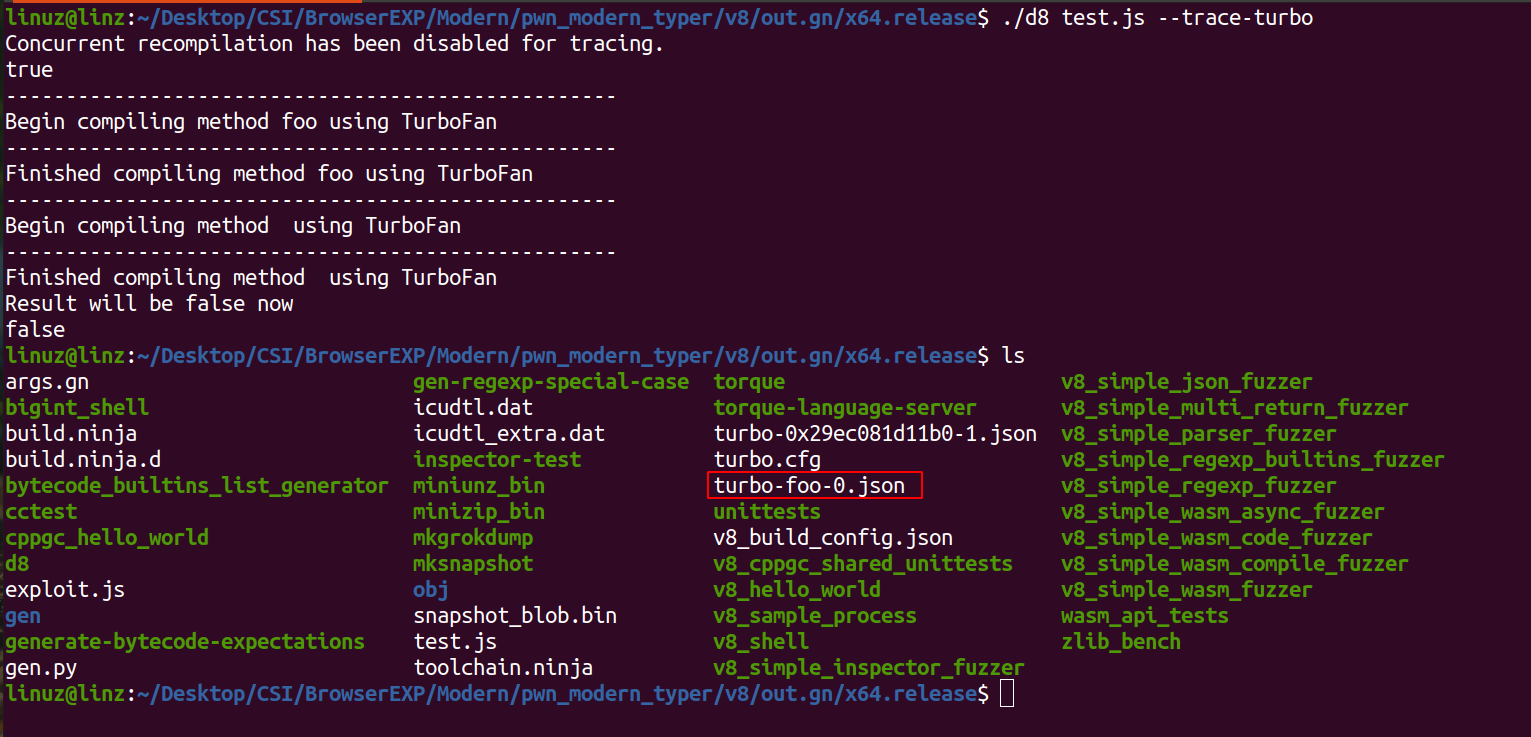The image size is (1531, 737).
Task: Click the mksnapshot executable name
Action: 473,564
